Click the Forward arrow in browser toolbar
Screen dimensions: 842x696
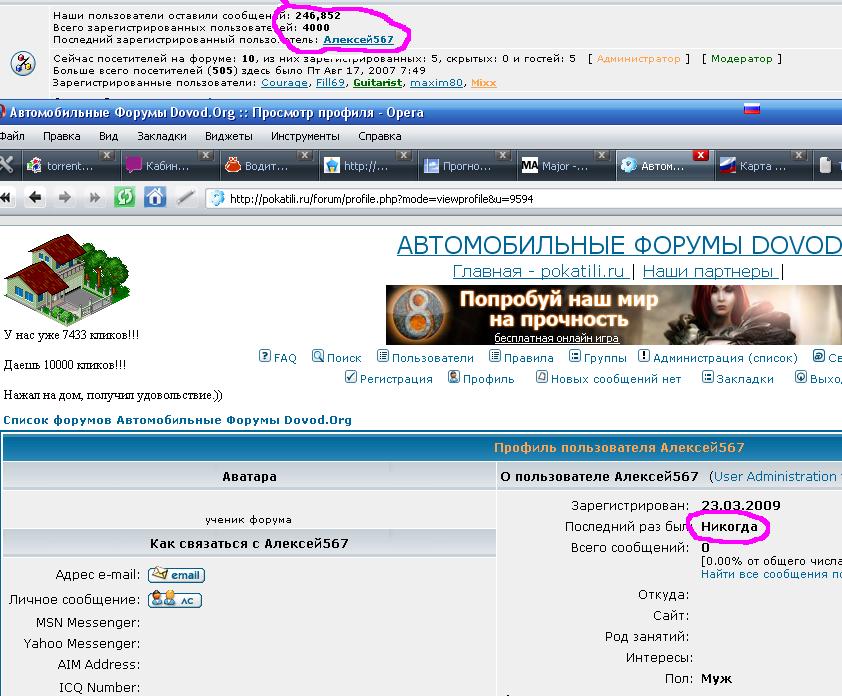tap(66, 197)
